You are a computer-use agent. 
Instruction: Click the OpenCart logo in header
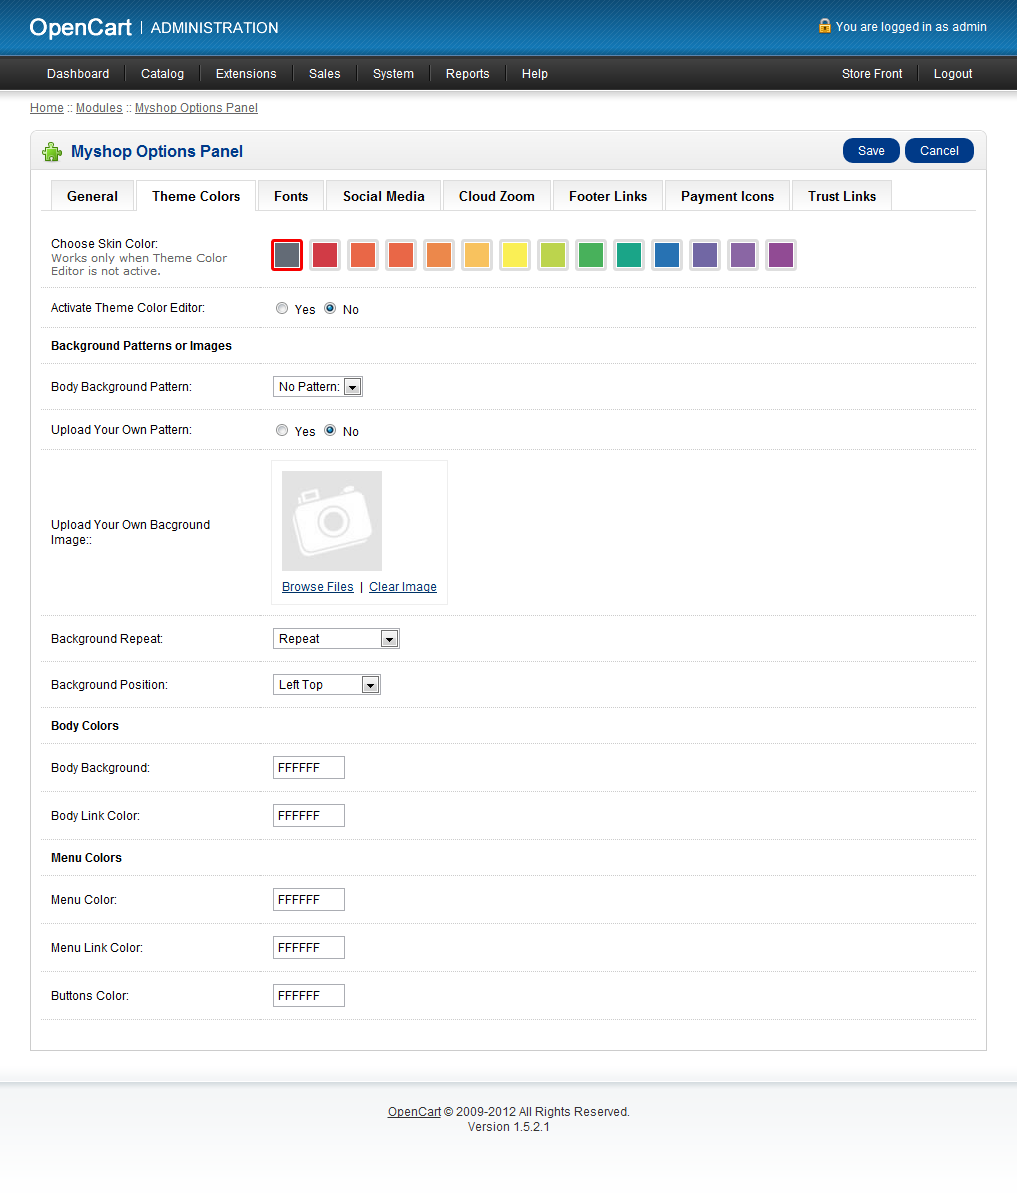pos(80,27)
